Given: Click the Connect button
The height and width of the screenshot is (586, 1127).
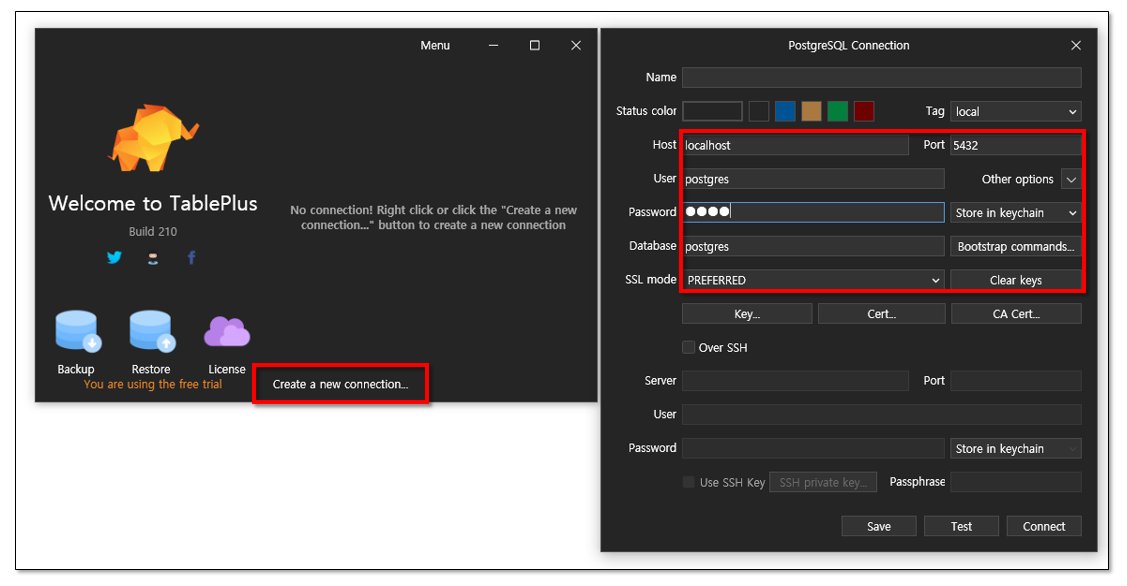Looking at the screenshot, I should [1044, 526].
